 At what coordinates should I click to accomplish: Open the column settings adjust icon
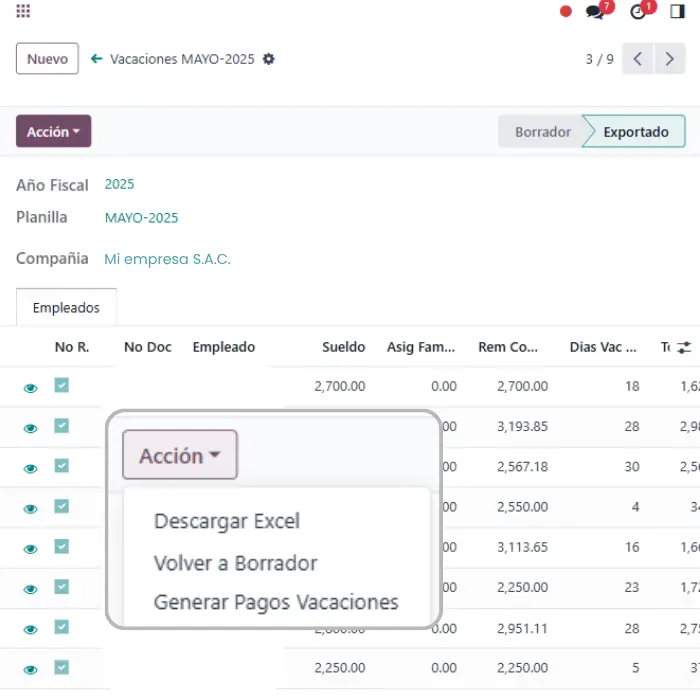click(684, 347)
